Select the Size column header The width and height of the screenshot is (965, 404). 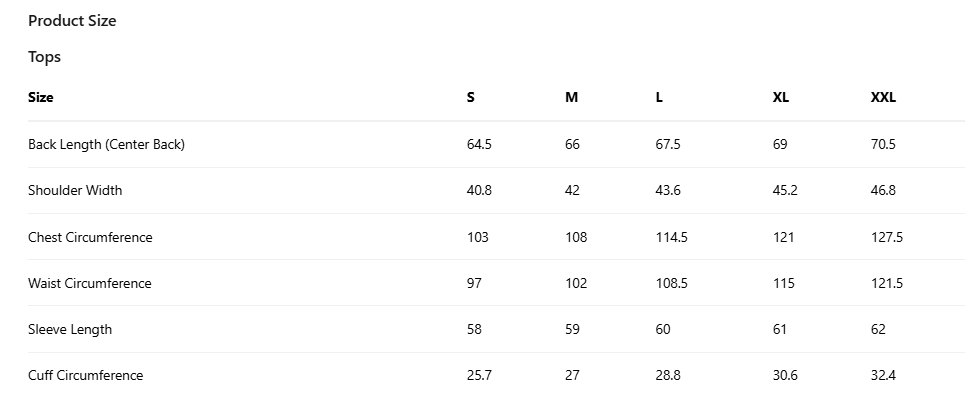click(x=41, y=97)
